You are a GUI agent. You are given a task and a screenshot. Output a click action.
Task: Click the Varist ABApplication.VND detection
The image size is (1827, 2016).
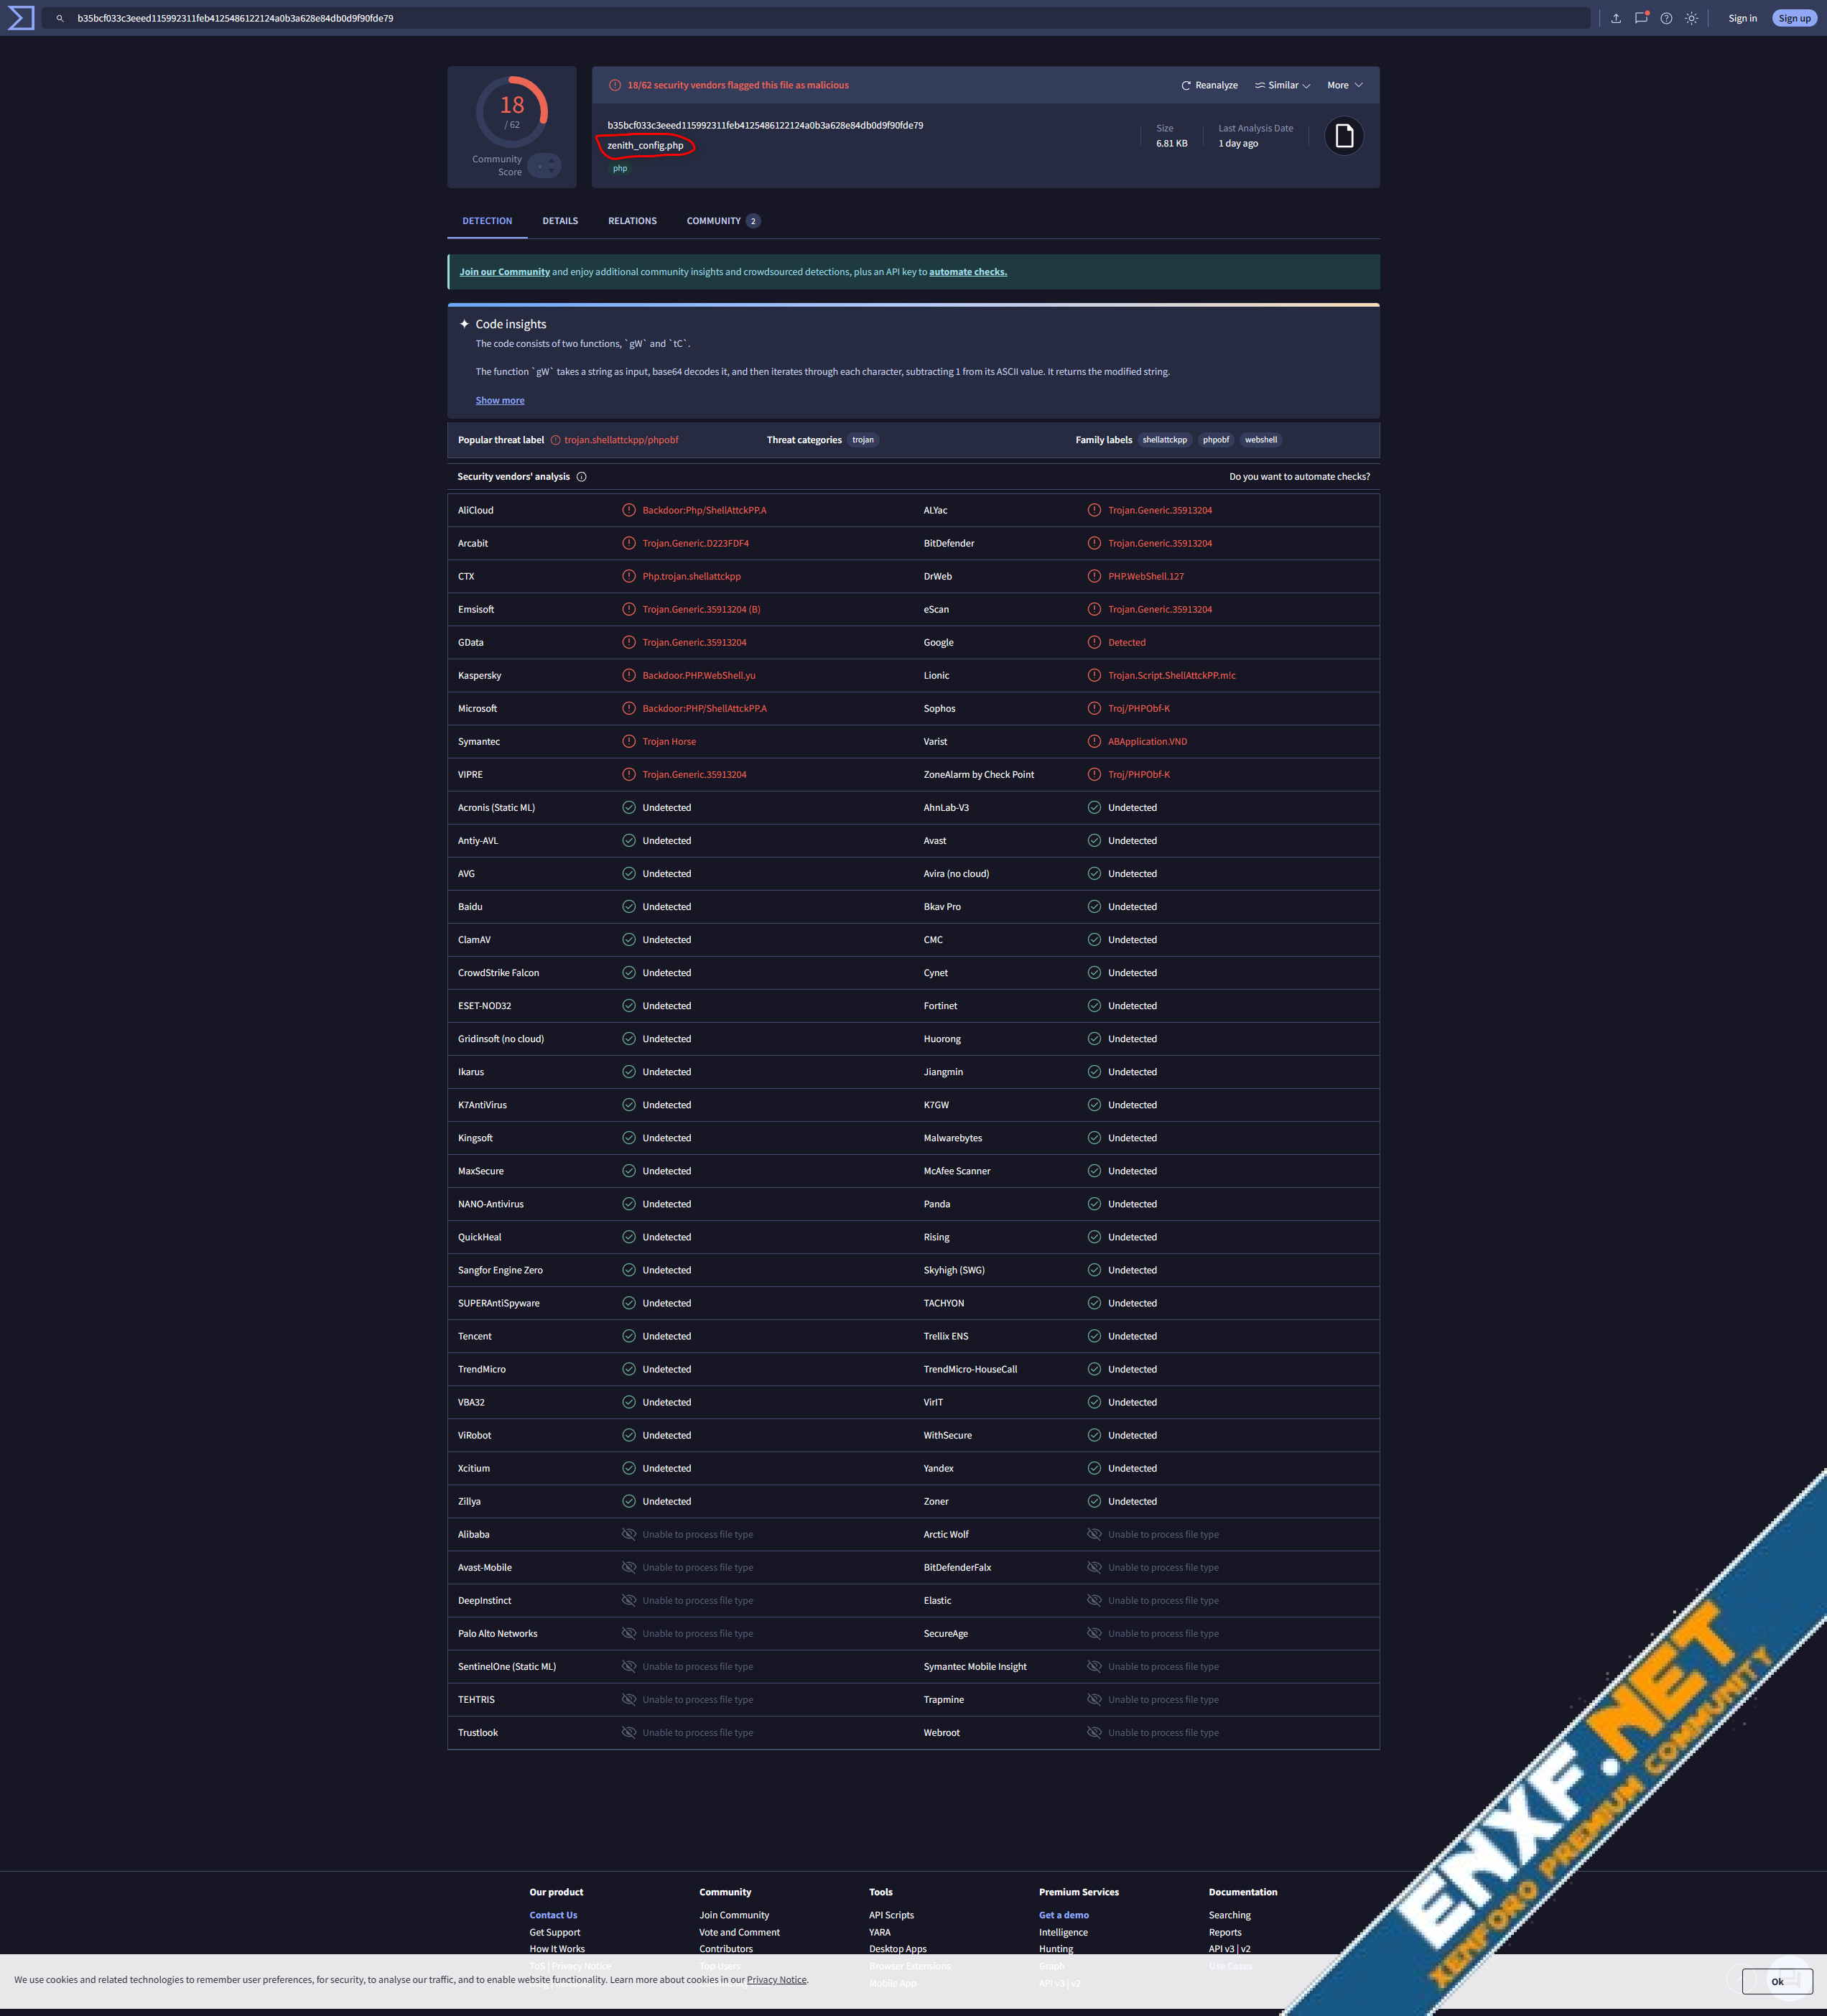point(1147,742)
